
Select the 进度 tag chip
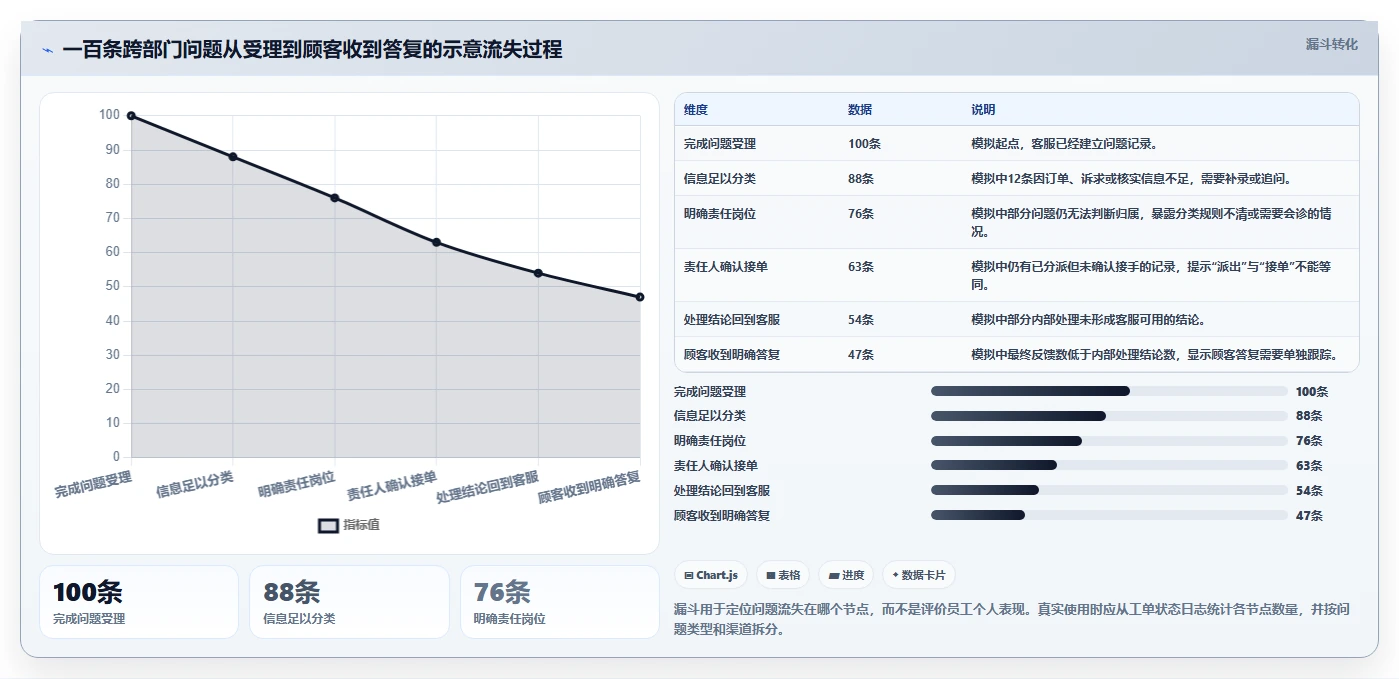[x=846, y=575]
